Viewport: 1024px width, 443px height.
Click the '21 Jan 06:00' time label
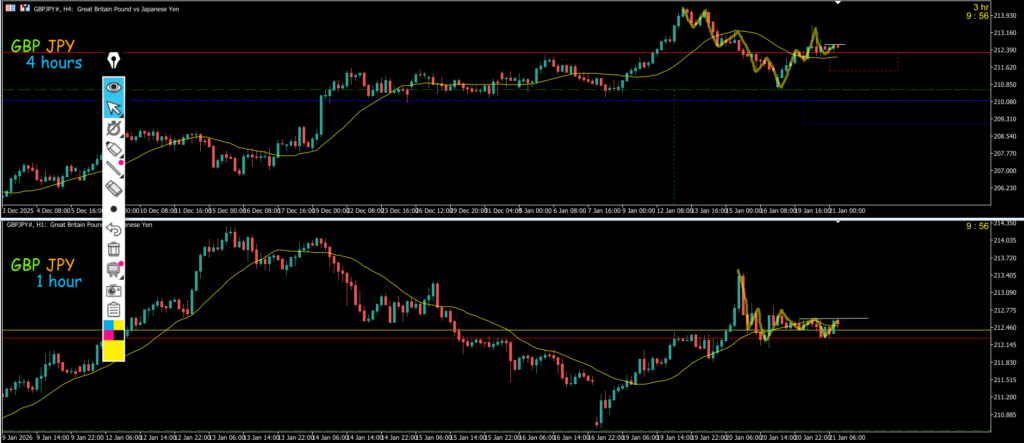click(x=847, y=436)
